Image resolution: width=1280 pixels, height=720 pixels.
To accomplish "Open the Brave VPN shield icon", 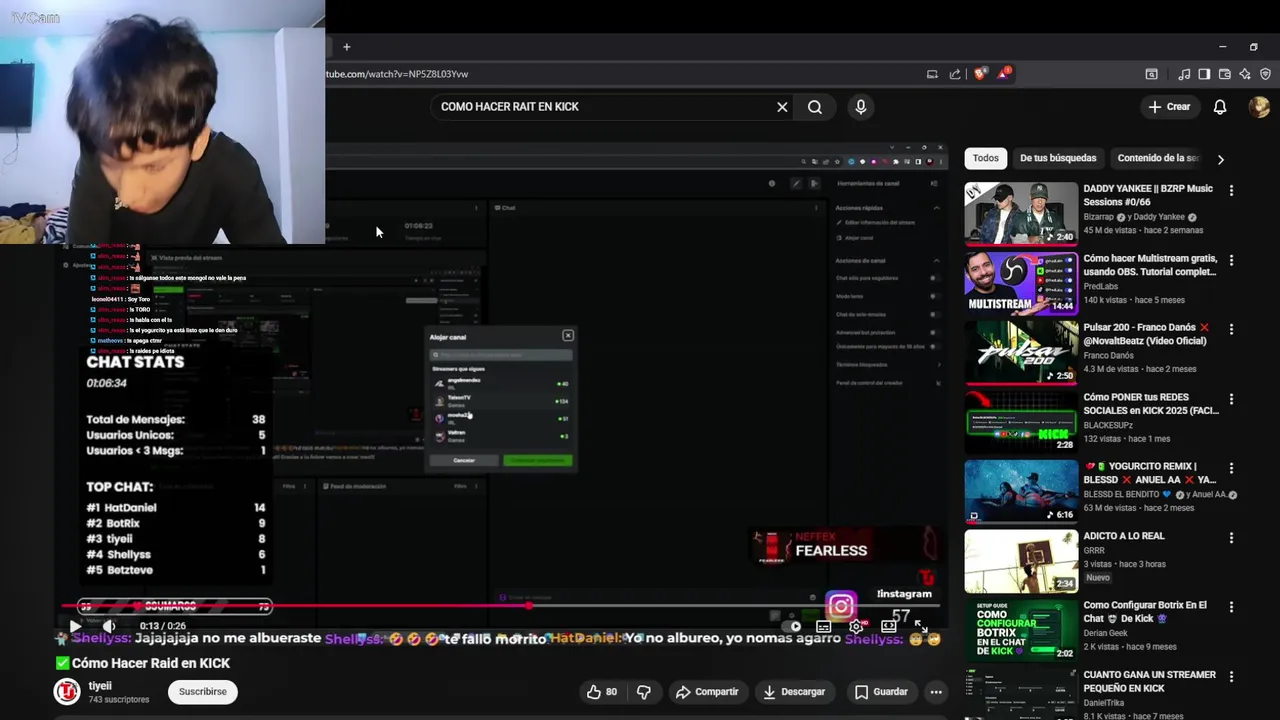I will pyautogui.click(x=1265, y=74).
